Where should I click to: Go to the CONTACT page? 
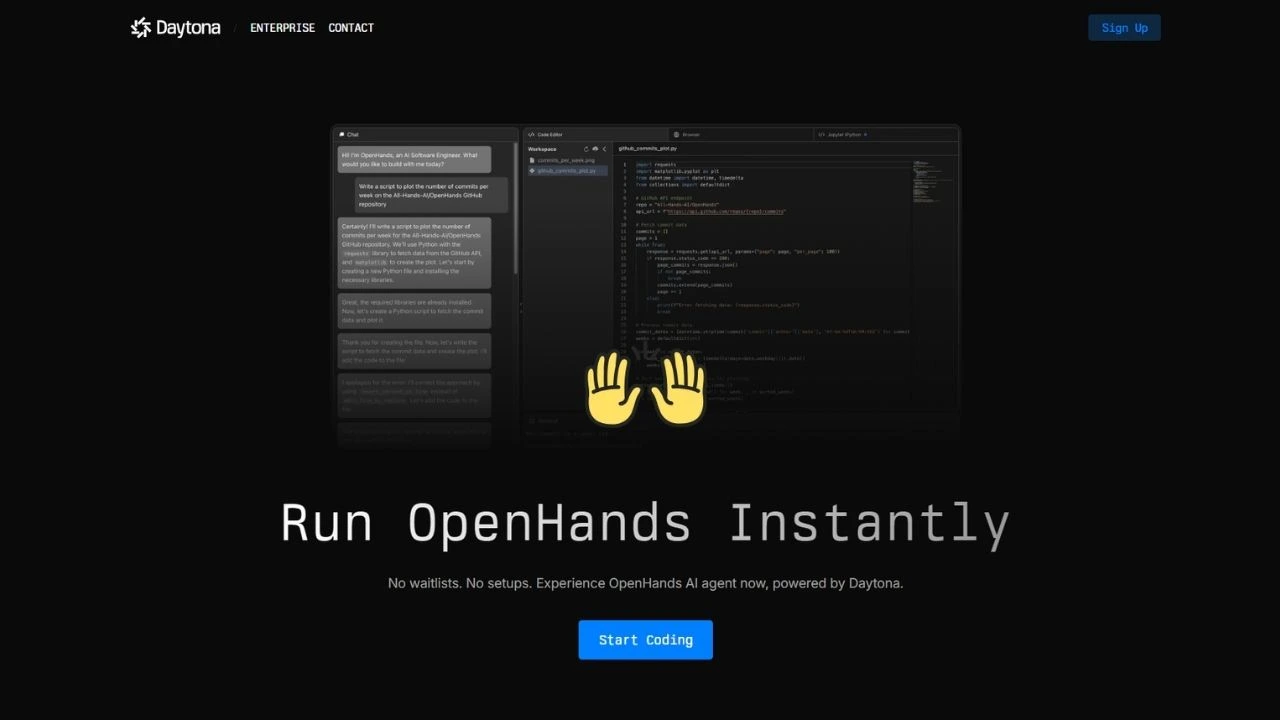pos(351,28)
